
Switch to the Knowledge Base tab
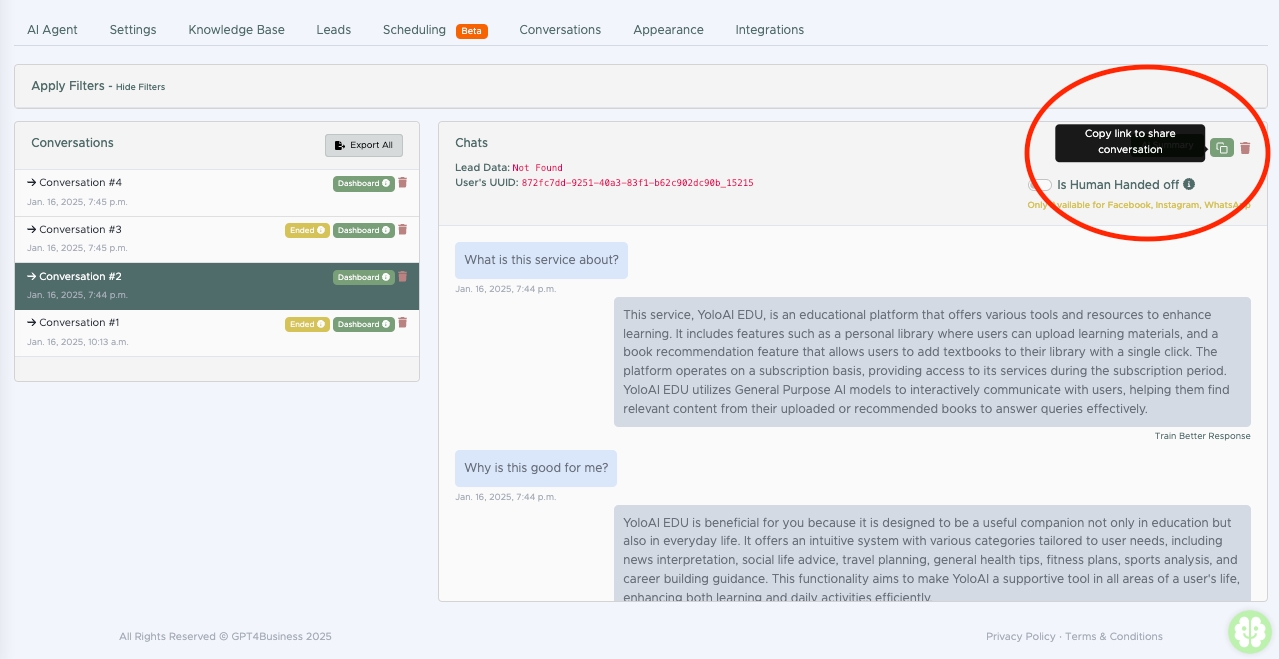tap(236, 30)
